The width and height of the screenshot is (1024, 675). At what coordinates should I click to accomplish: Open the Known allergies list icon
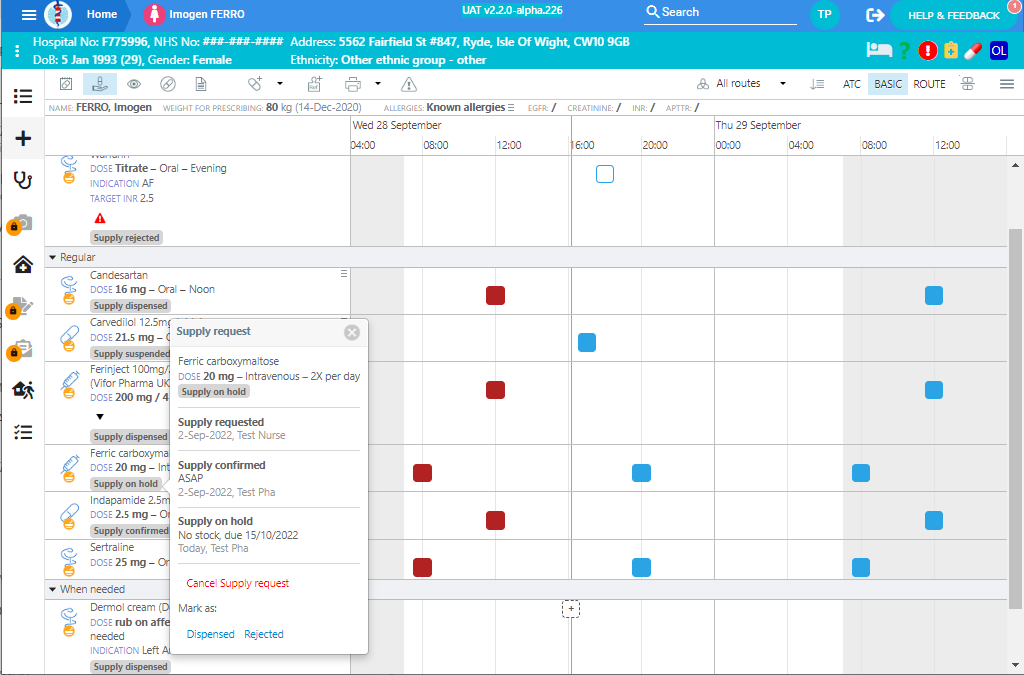coord(511,108)
